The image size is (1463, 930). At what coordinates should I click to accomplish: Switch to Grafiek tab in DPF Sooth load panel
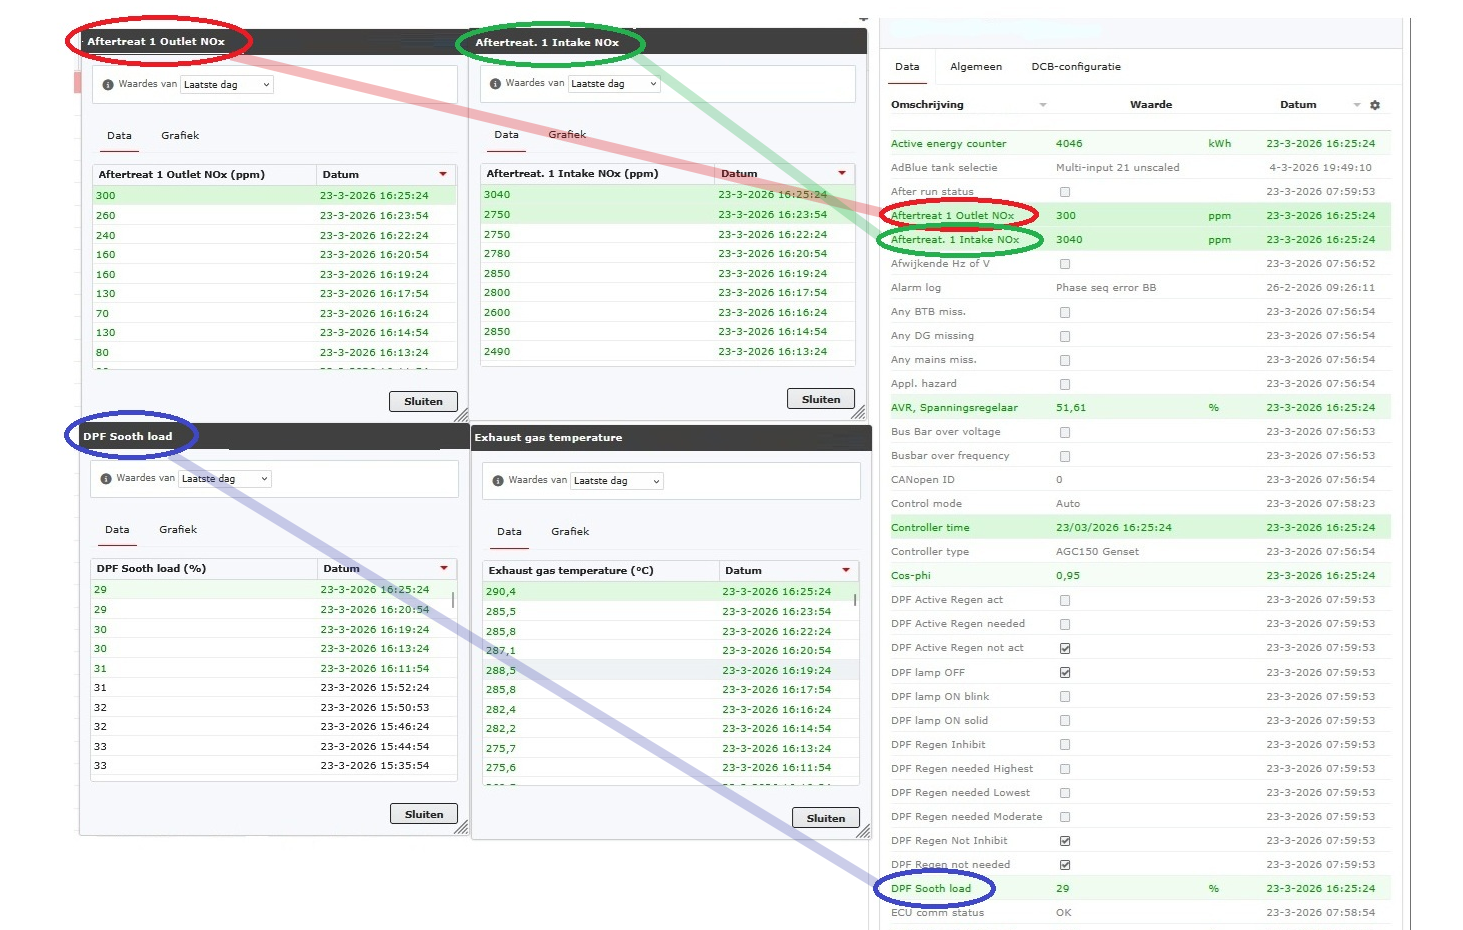tap(178, 530)
